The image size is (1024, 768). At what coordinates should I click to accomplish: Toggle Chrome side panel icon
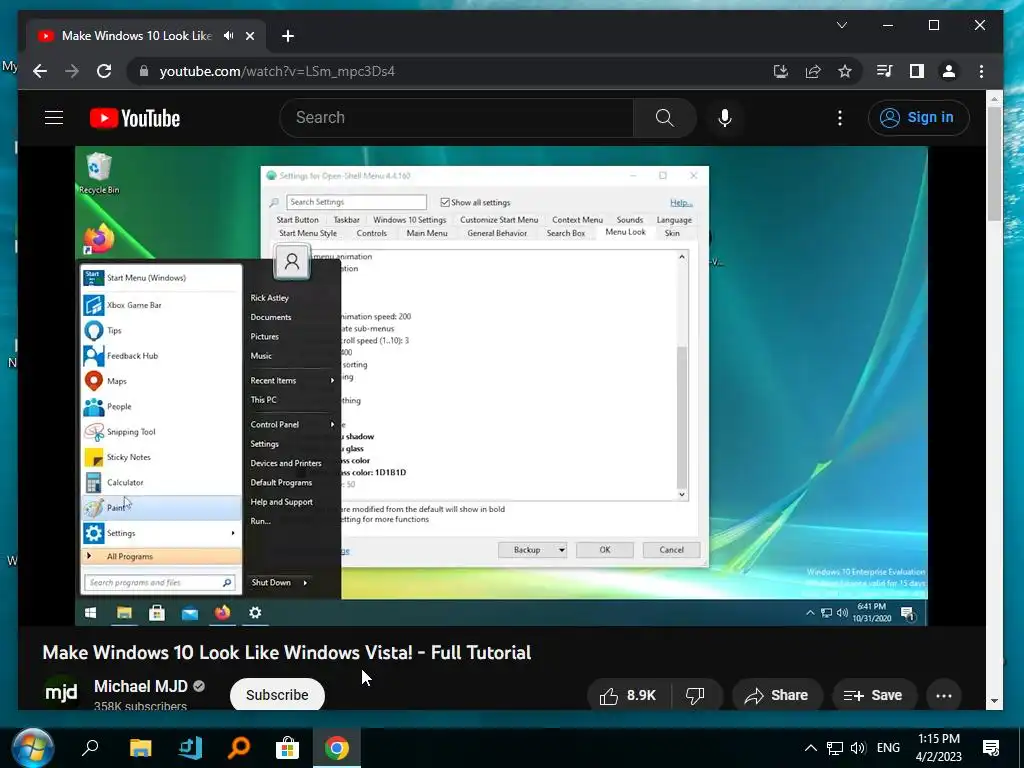click(x=917, y=71)
